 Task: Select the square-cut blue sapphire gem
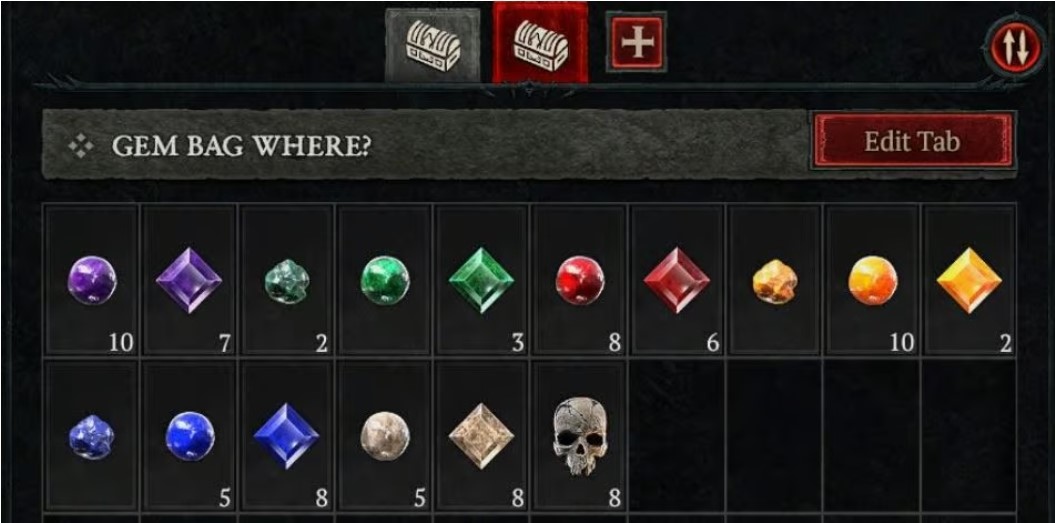click(287, 436)
